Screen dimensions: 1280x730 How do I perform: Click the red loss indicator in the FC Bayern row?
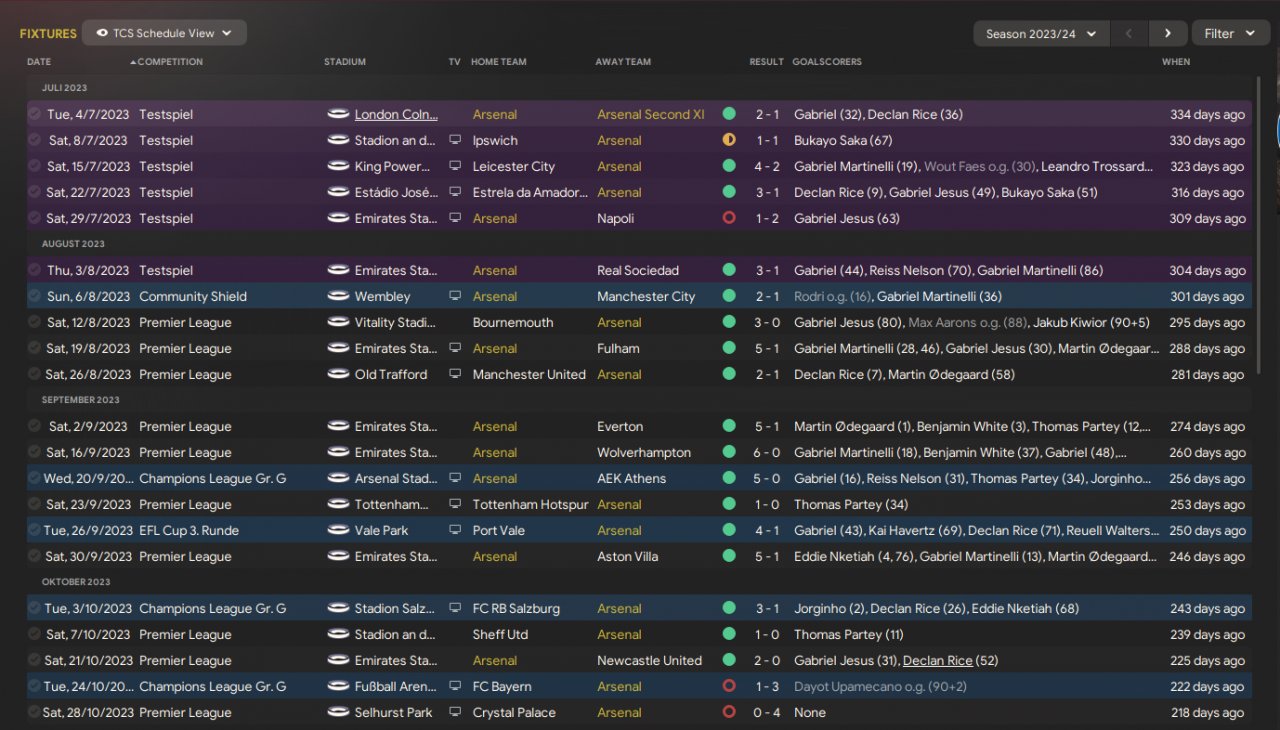click(729, 686)
